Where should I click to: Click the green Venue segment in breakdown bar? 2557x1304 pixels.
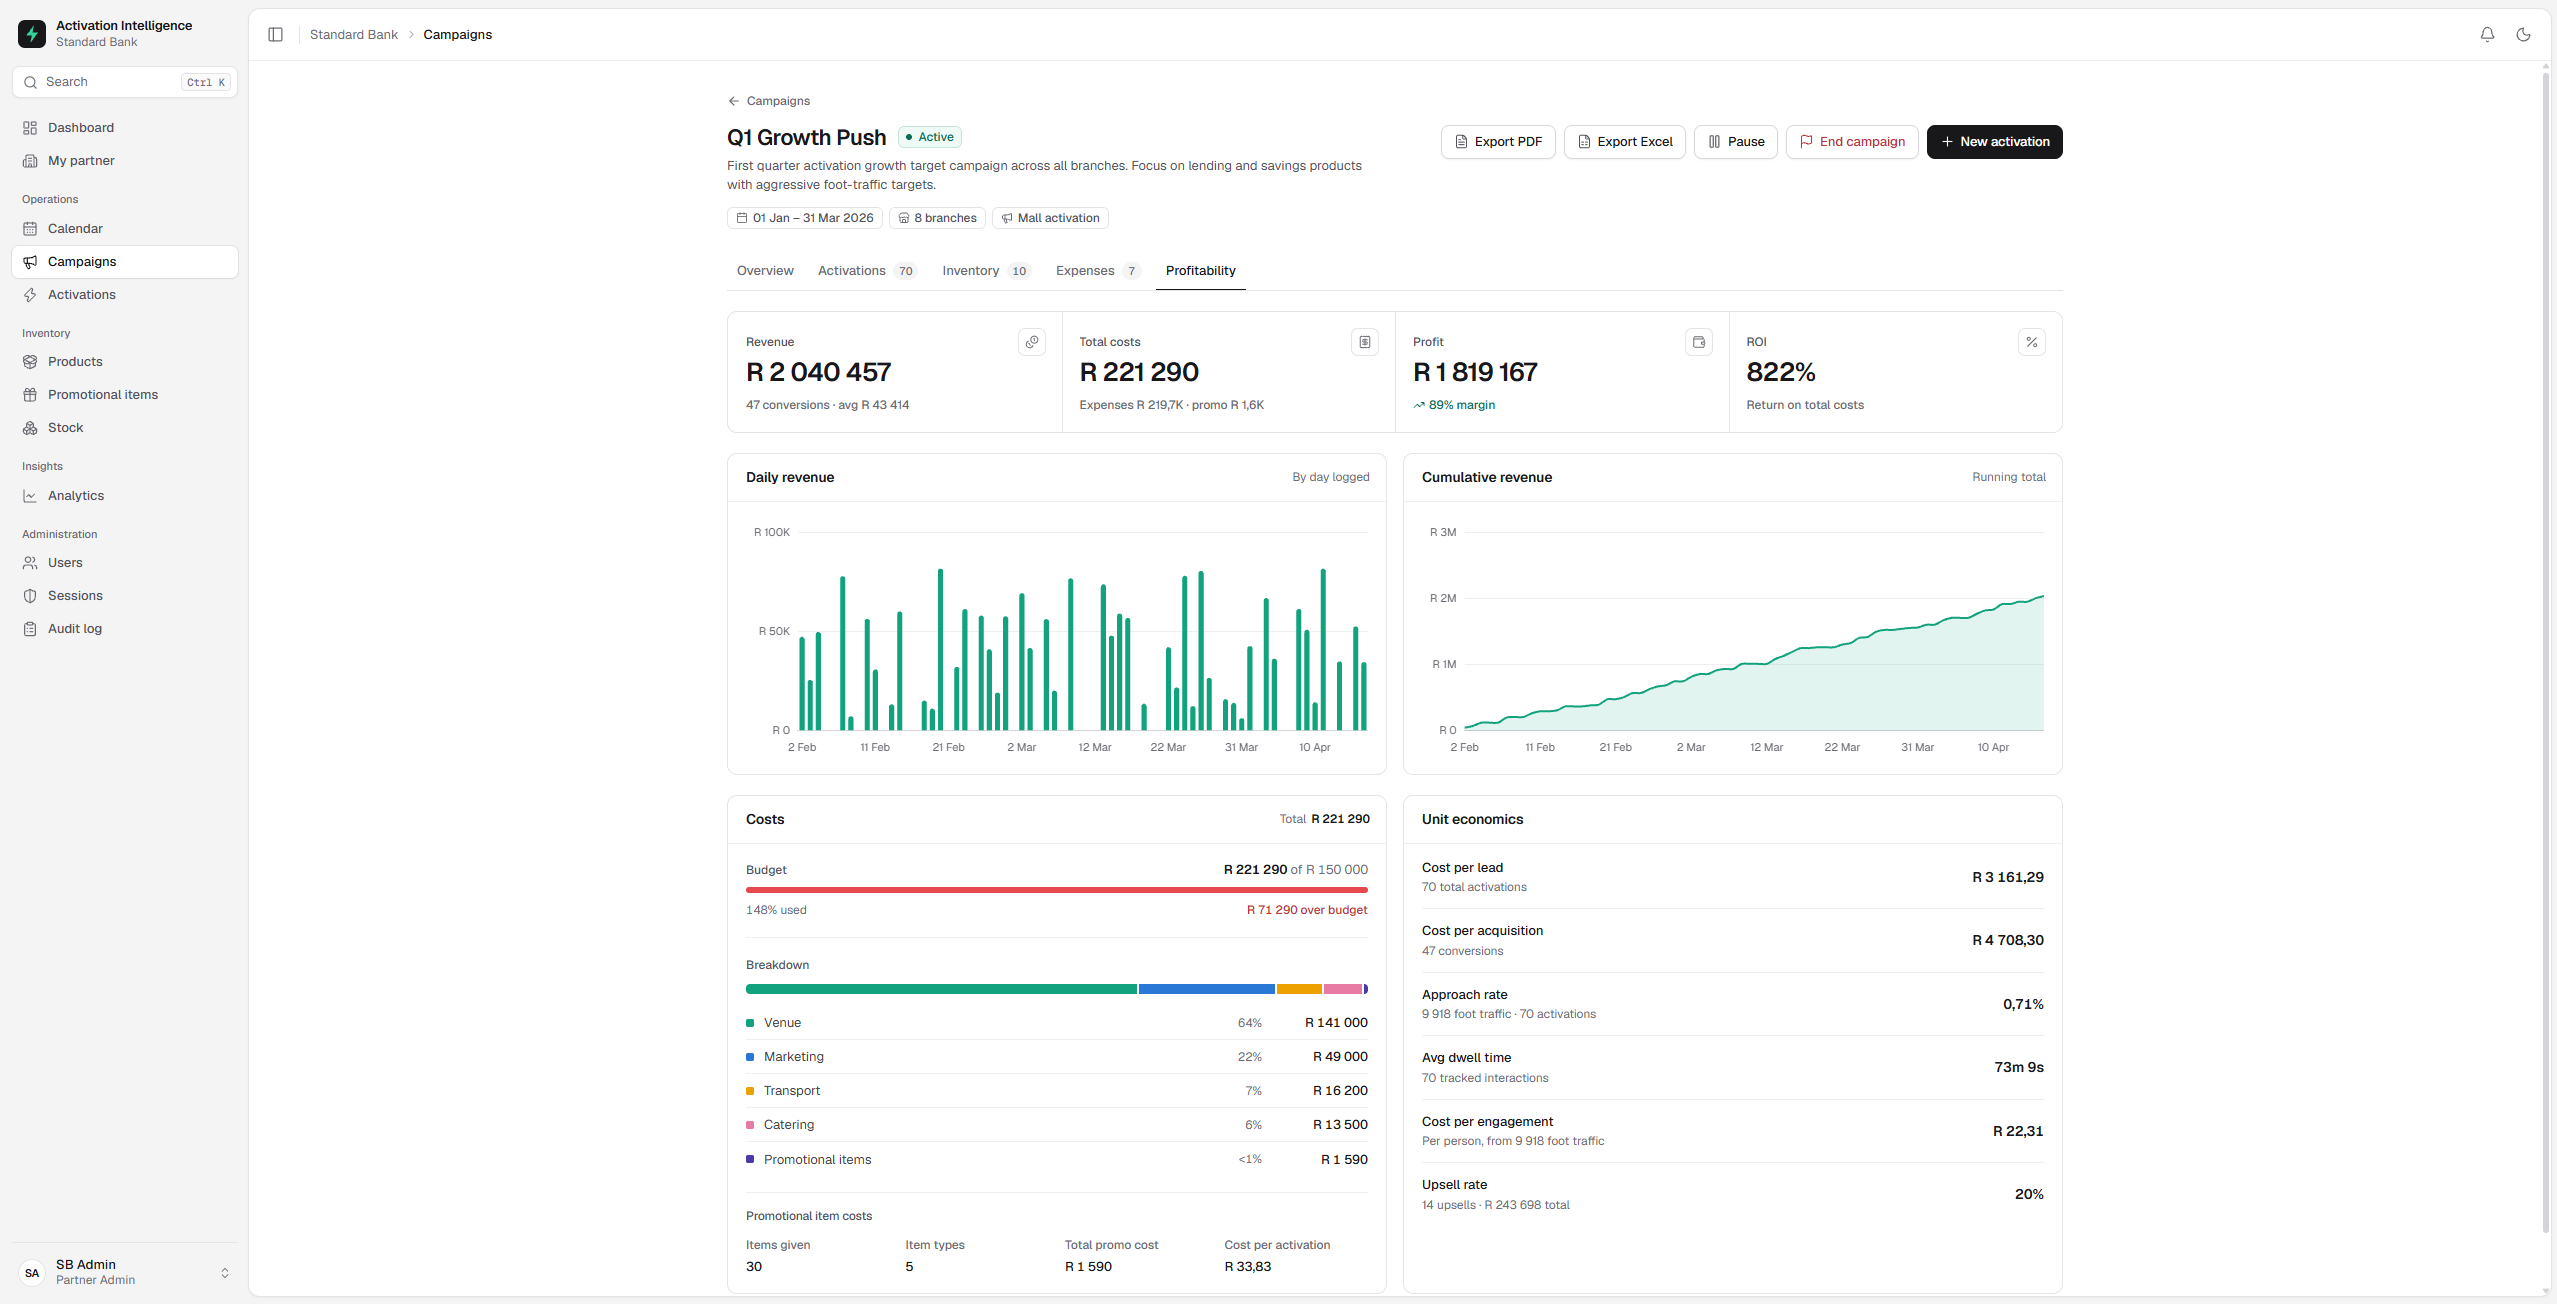coord(941,989)
